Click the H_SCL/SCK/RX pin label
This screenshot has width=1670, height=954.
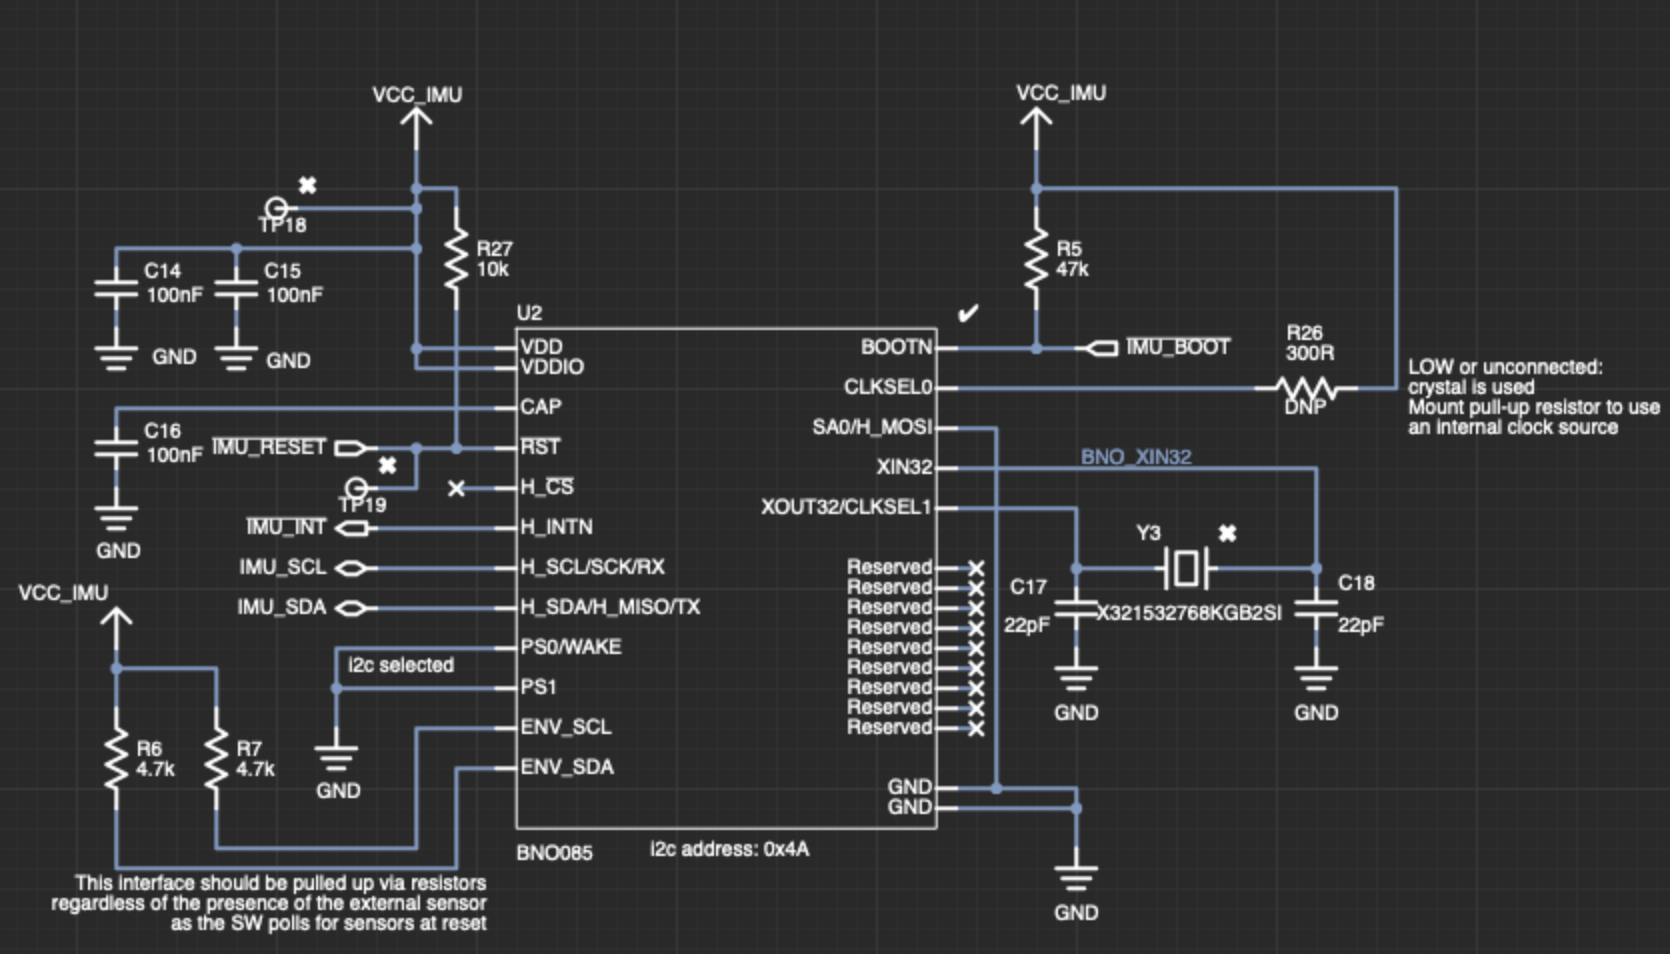click(592, 567)
